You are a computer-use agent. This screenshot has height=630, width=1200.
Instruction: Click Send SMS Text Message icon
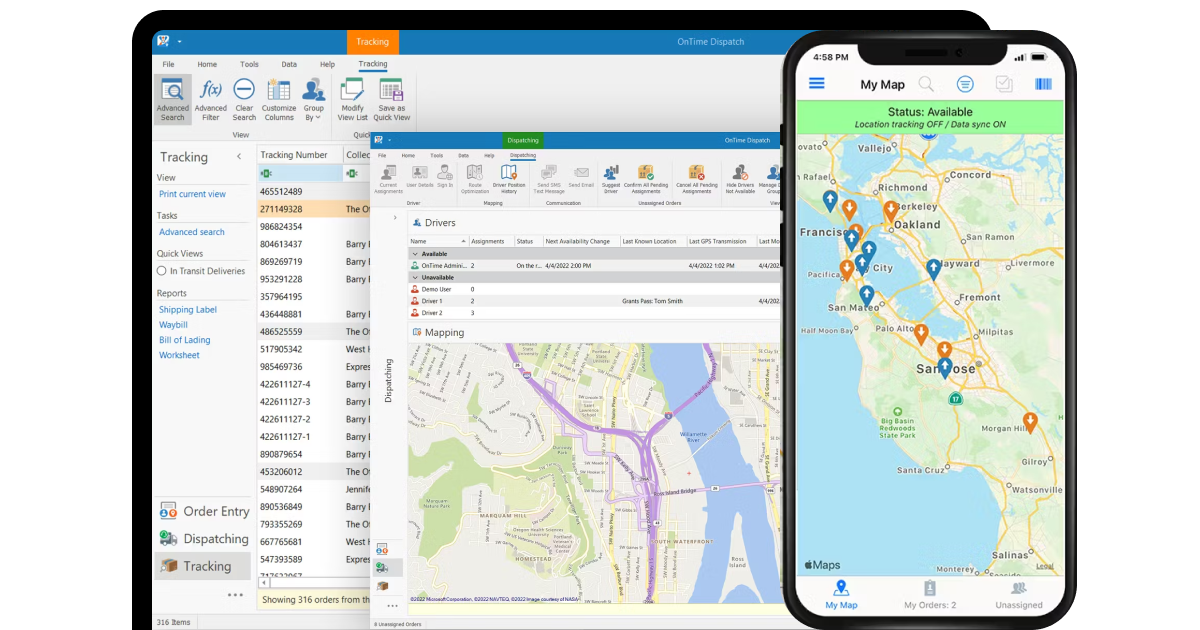550,178
